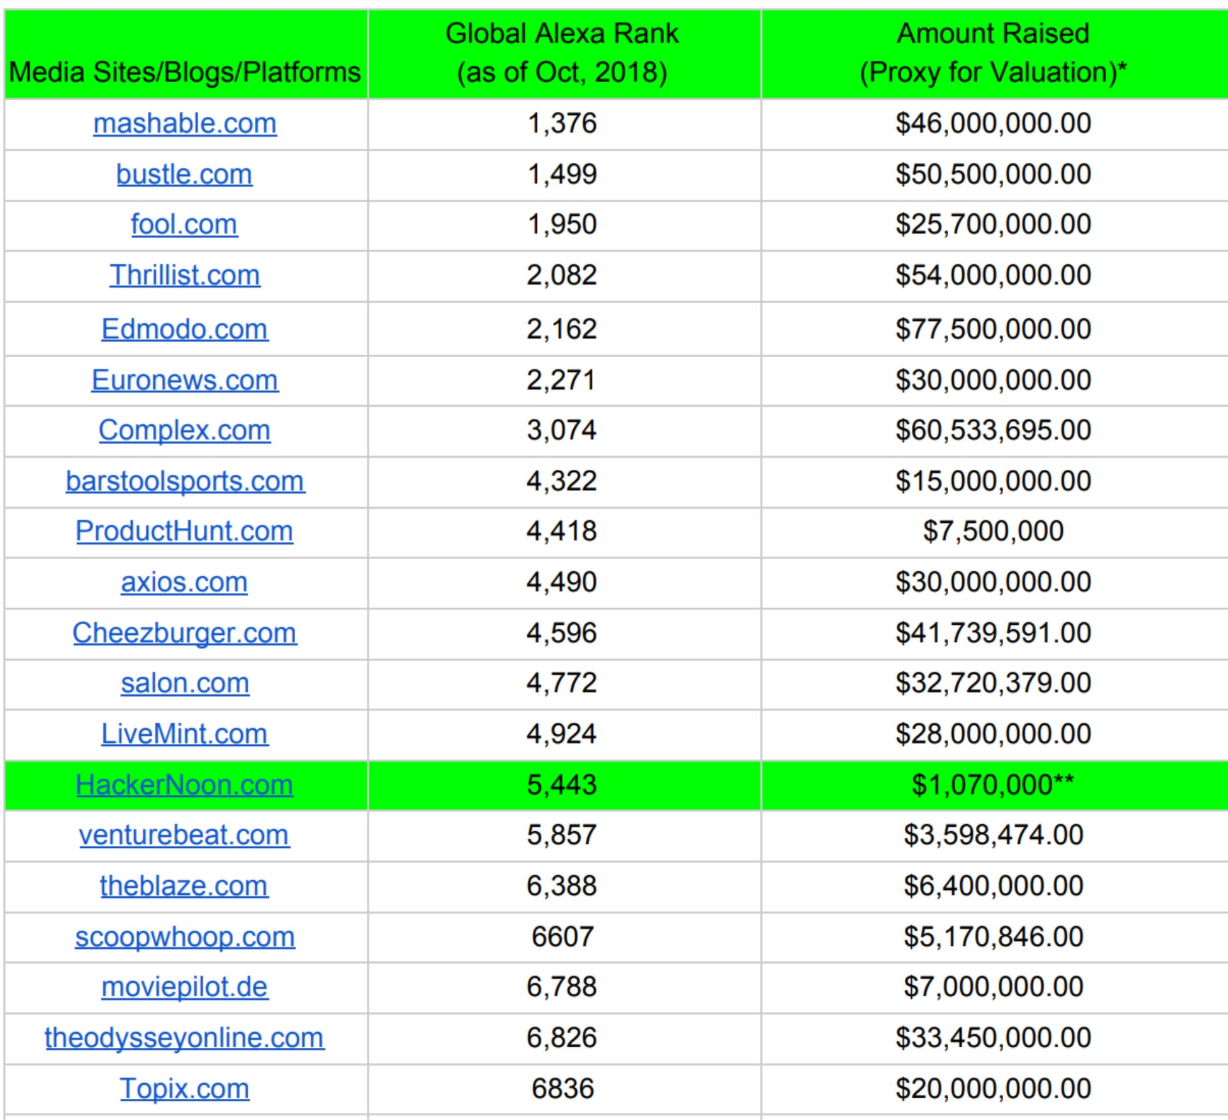This screenshot has width=1228, height=1120.
Task: Select the amount cell $6,400,000.00
Action: (x=994, y=886)
